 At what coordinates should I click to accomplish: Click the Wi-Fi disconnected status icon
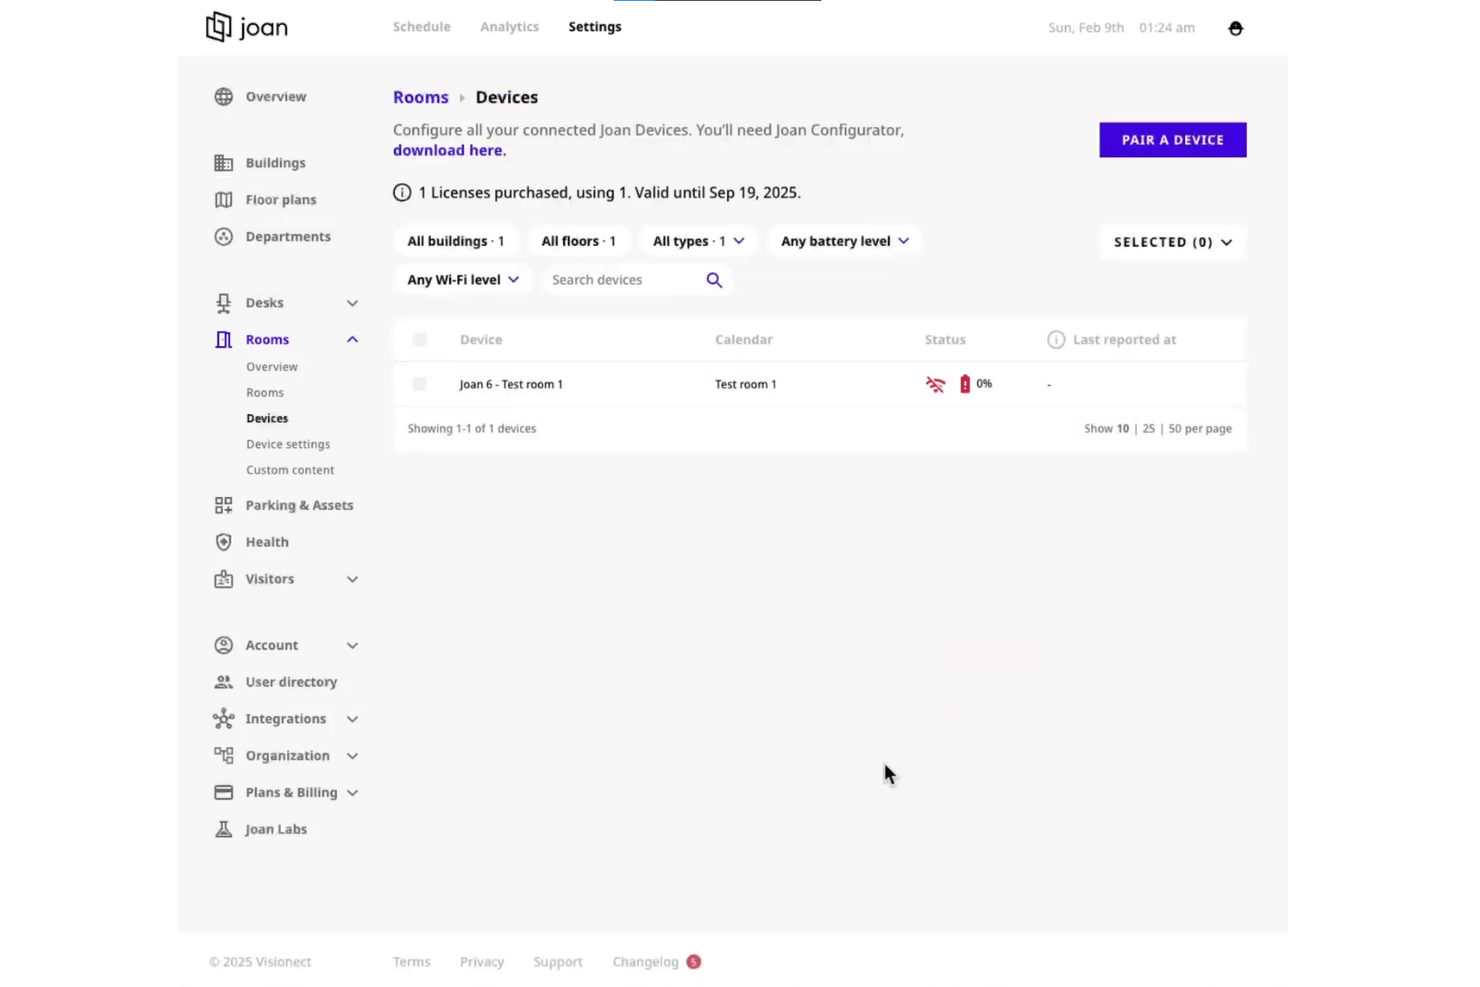935,384
